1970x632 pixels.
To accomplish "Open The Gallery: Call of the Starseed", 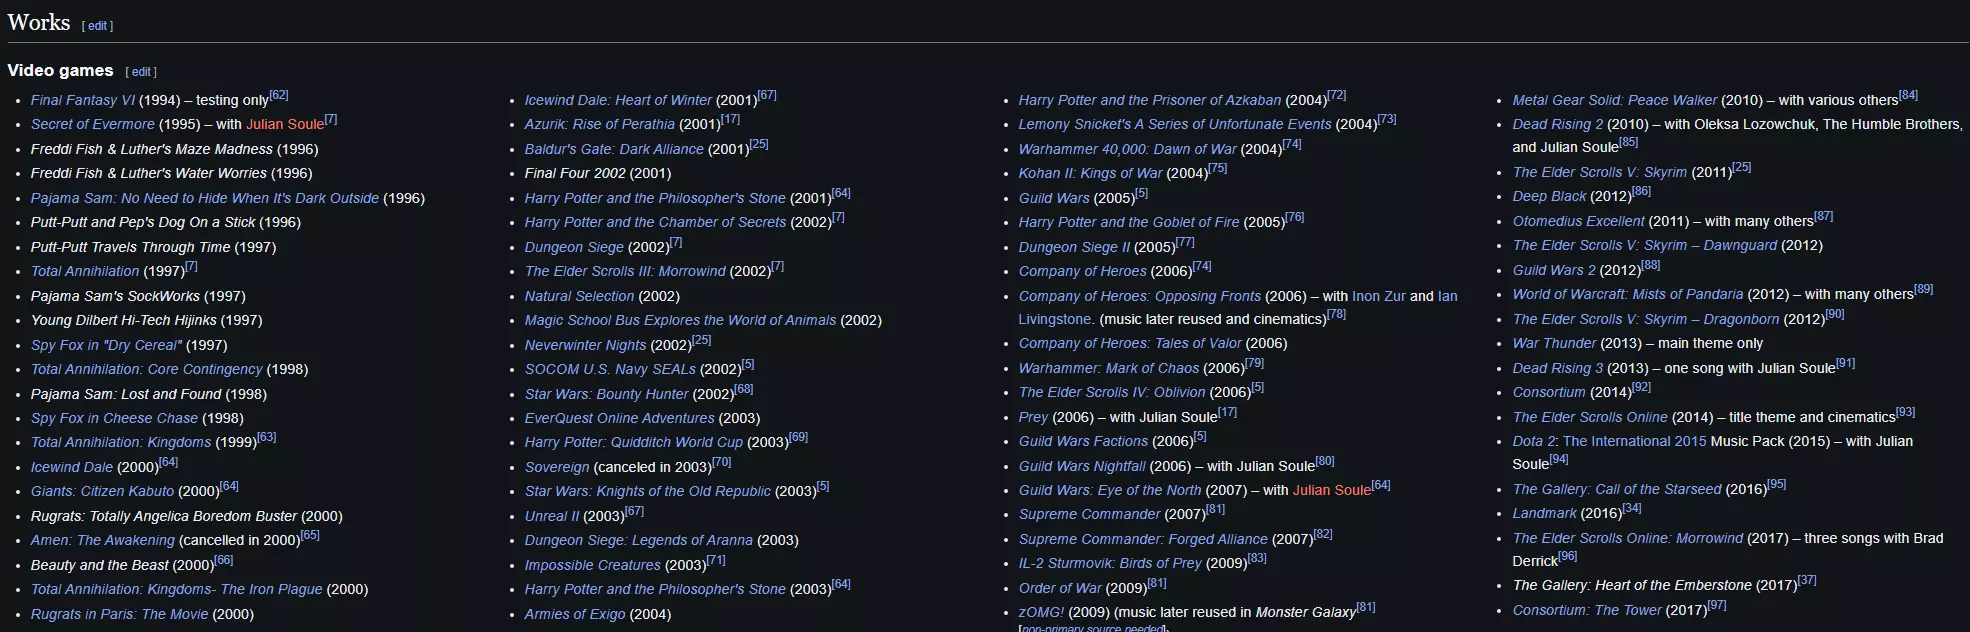I will click(x=1617, y=490).
